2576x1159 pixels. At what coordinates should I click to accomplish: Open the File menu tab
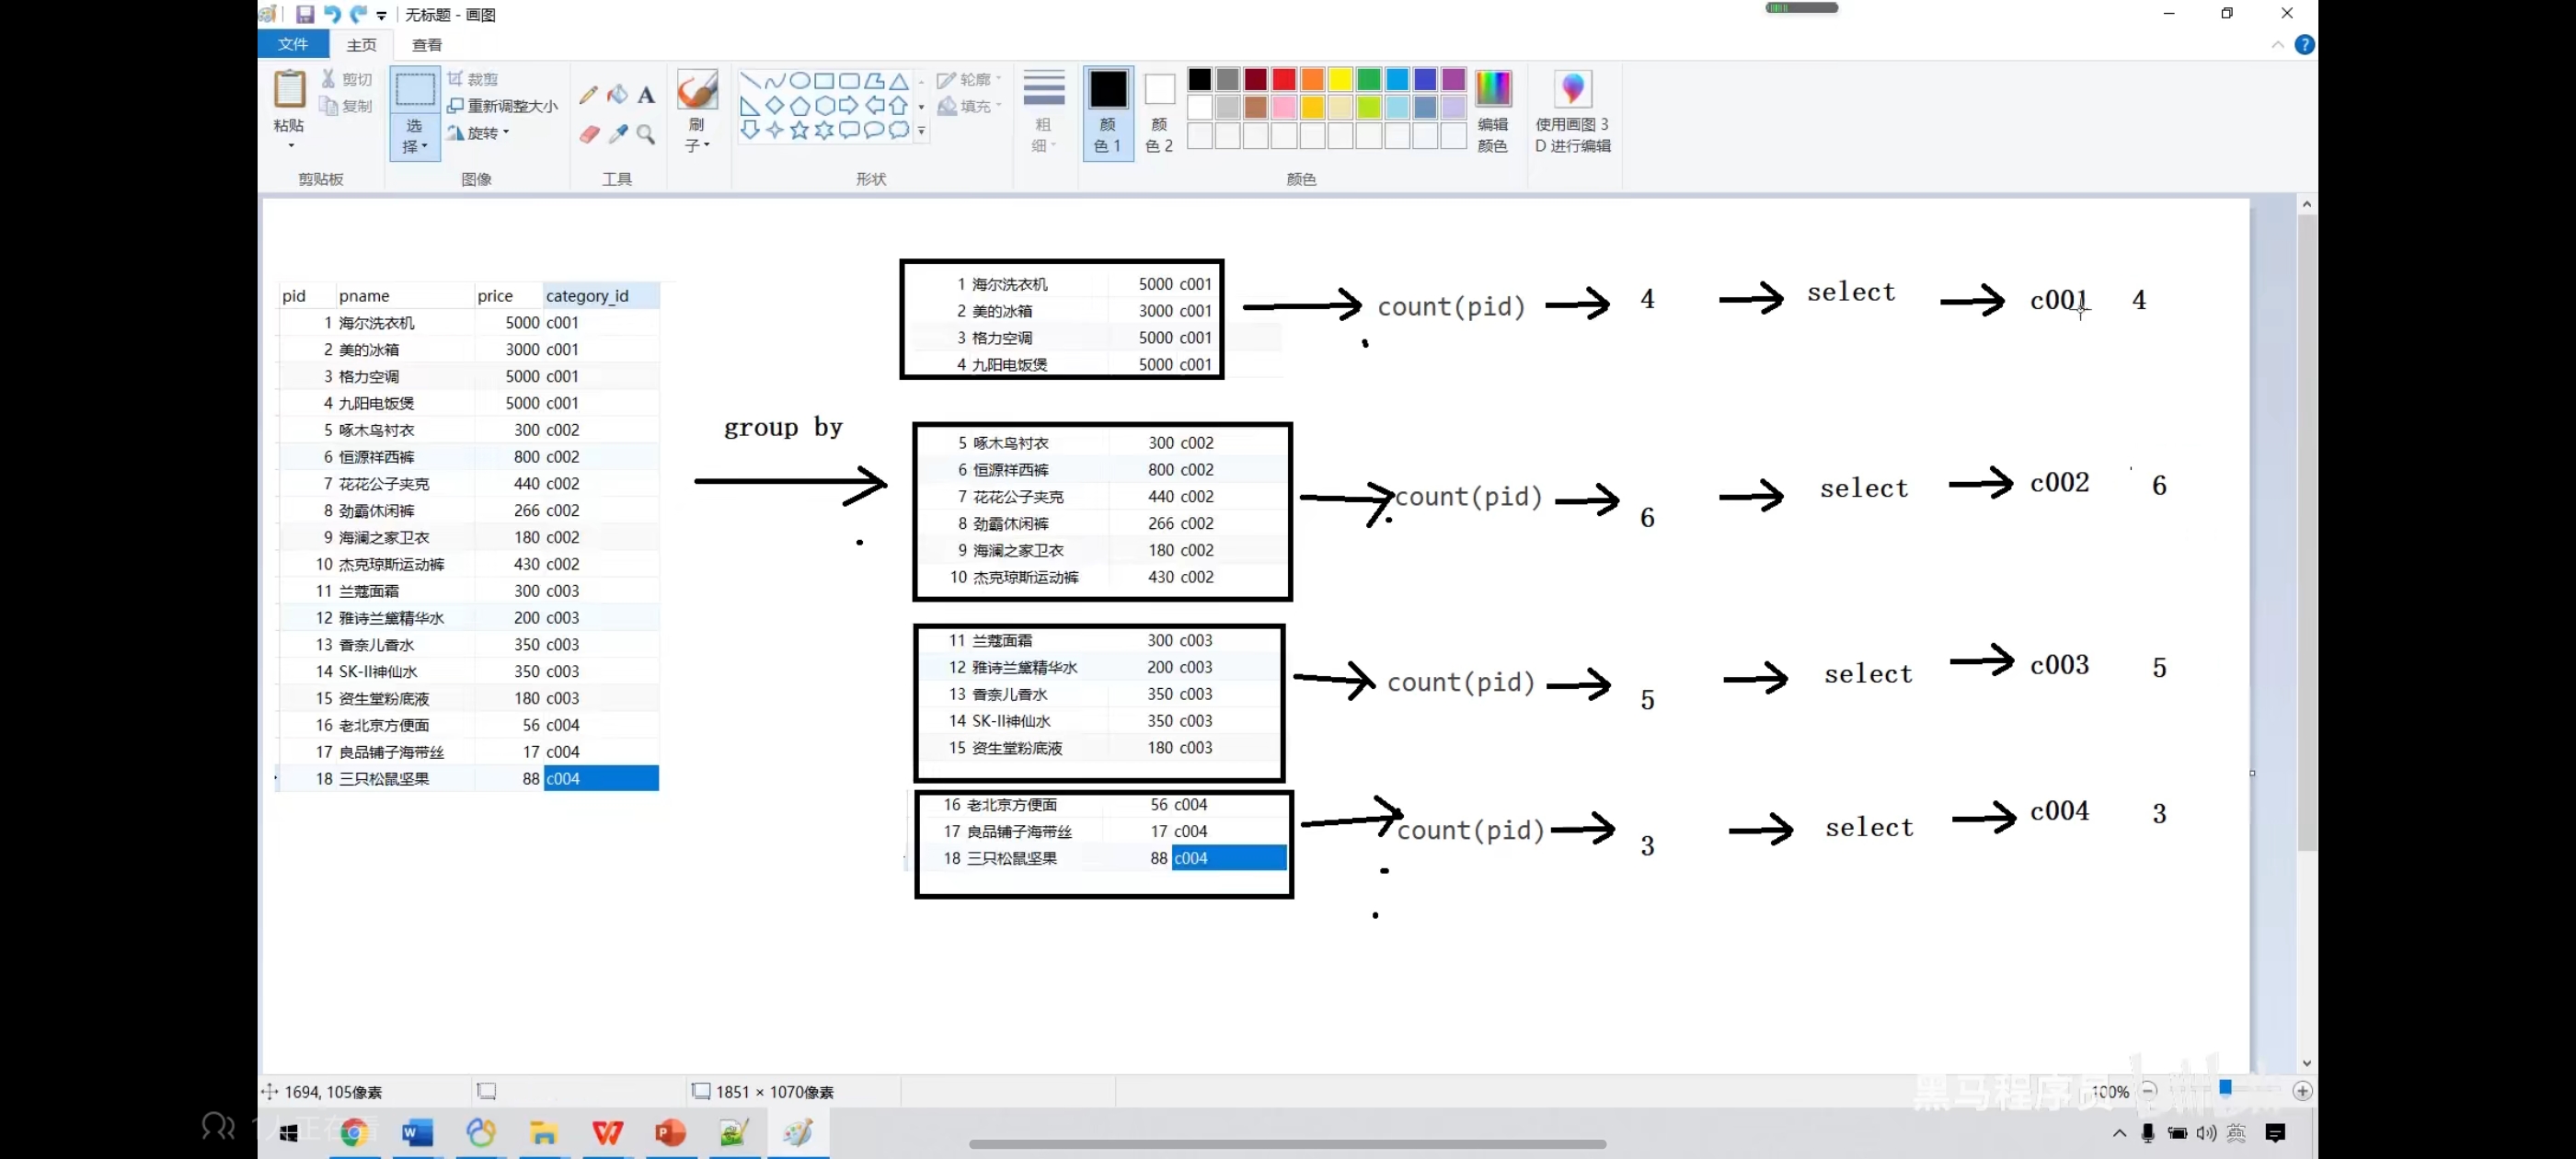click(x=293, y=44)
